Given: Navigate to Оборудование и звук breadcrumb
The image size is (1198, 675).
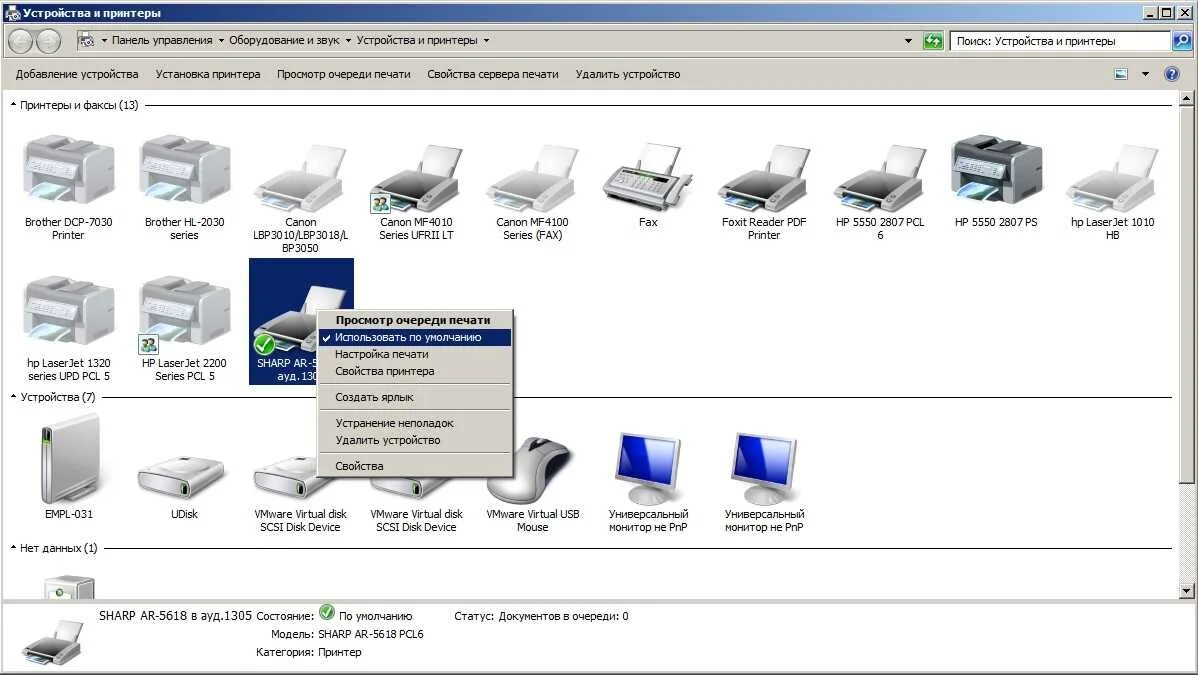Looking at the screenshot, I should 284,41.
